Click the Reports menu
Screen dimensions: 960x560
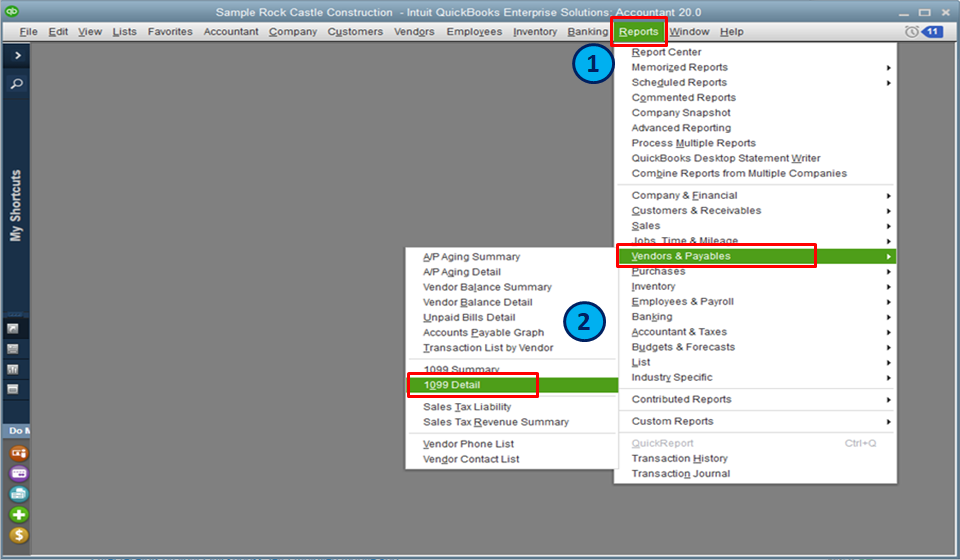click(x=639, y=32)
